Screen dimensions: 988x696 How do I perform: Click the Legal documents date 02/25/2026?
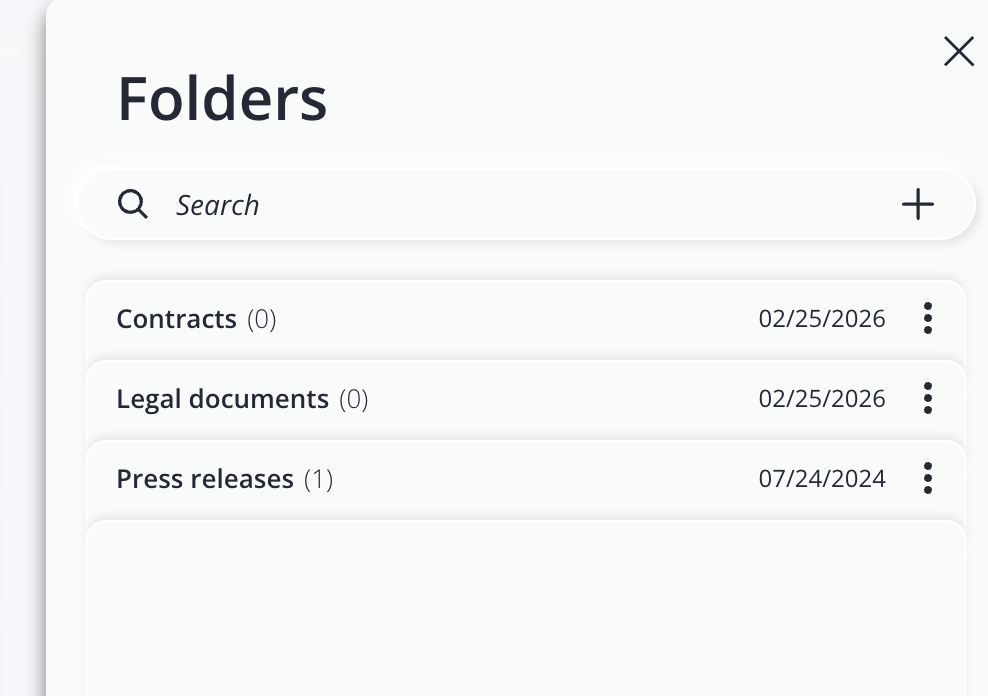(x=822, y=399)
